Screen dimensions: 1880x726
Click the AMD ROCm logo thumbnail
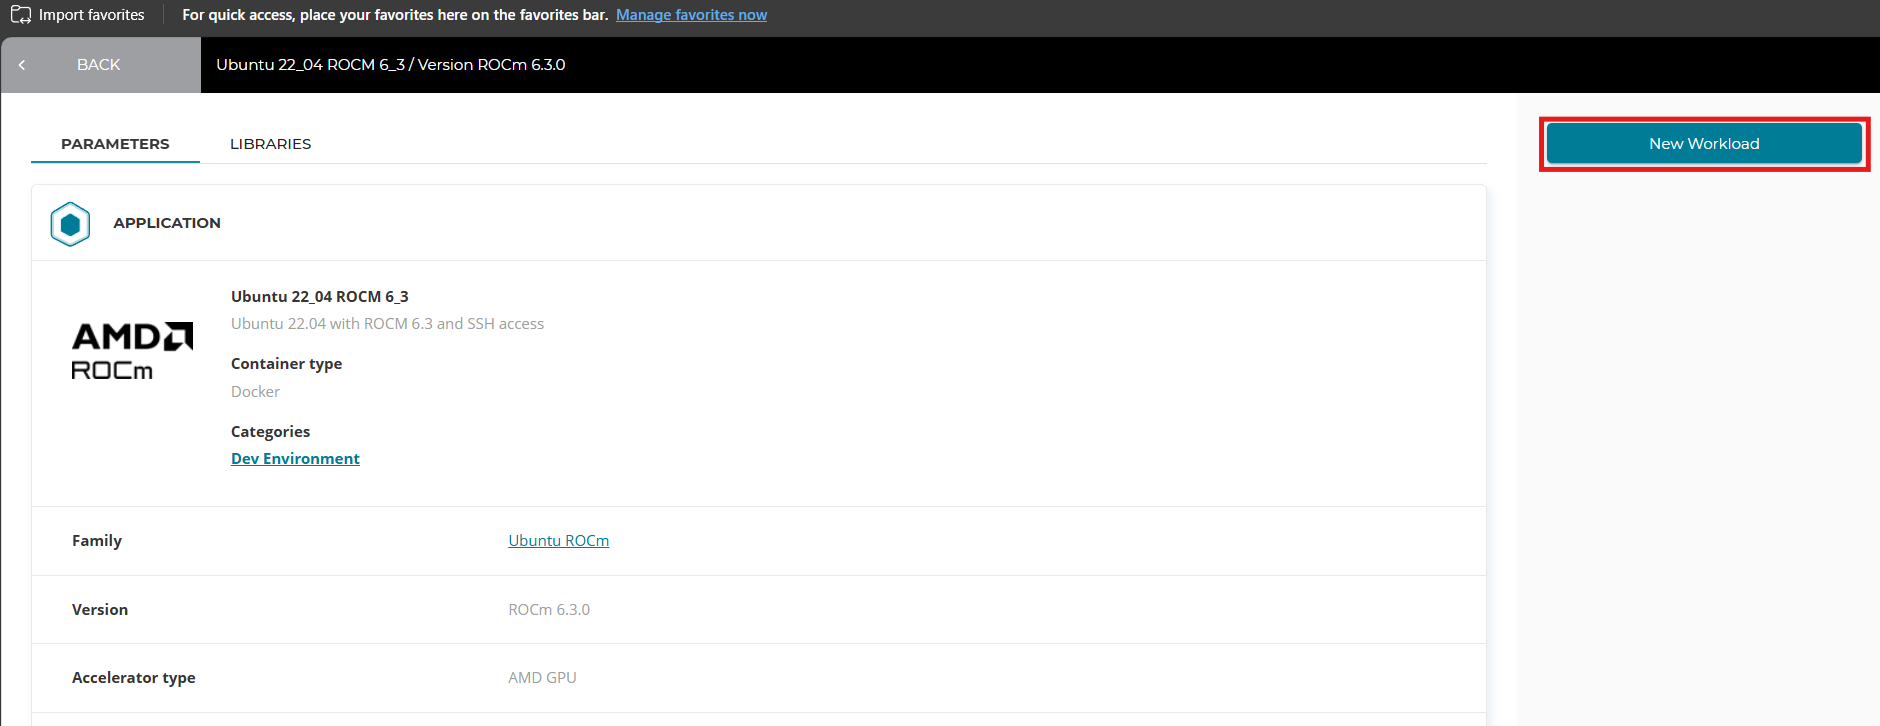[132, 351]
